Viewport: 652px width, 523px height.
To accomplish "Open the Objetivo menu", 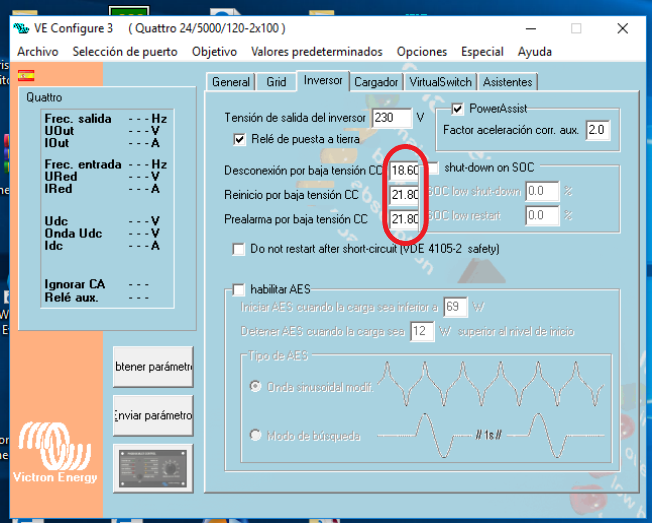I will tap(214, 52).
